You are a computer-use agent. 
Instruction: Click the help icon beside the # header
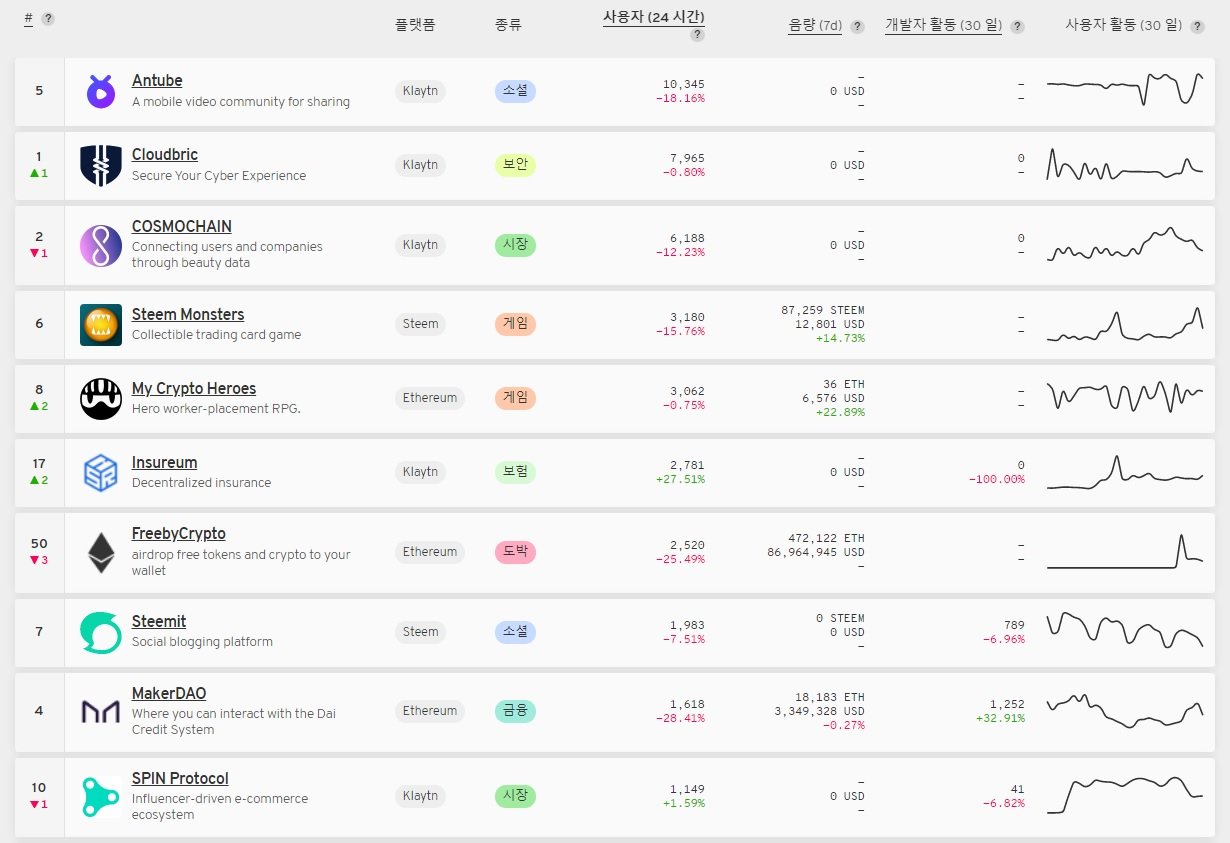click(48, 19)
